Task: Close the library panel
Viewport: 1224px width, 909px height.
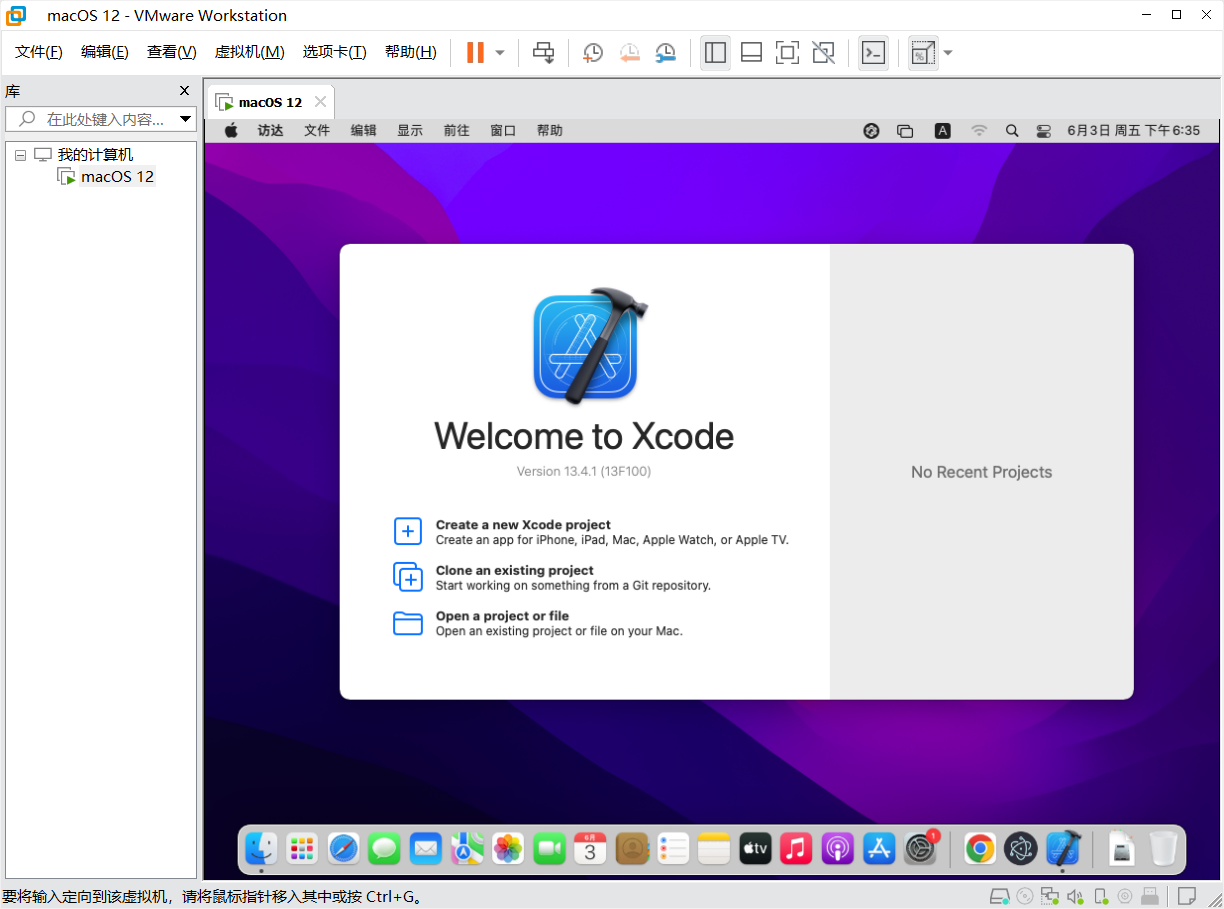Action: pos(184,90)
